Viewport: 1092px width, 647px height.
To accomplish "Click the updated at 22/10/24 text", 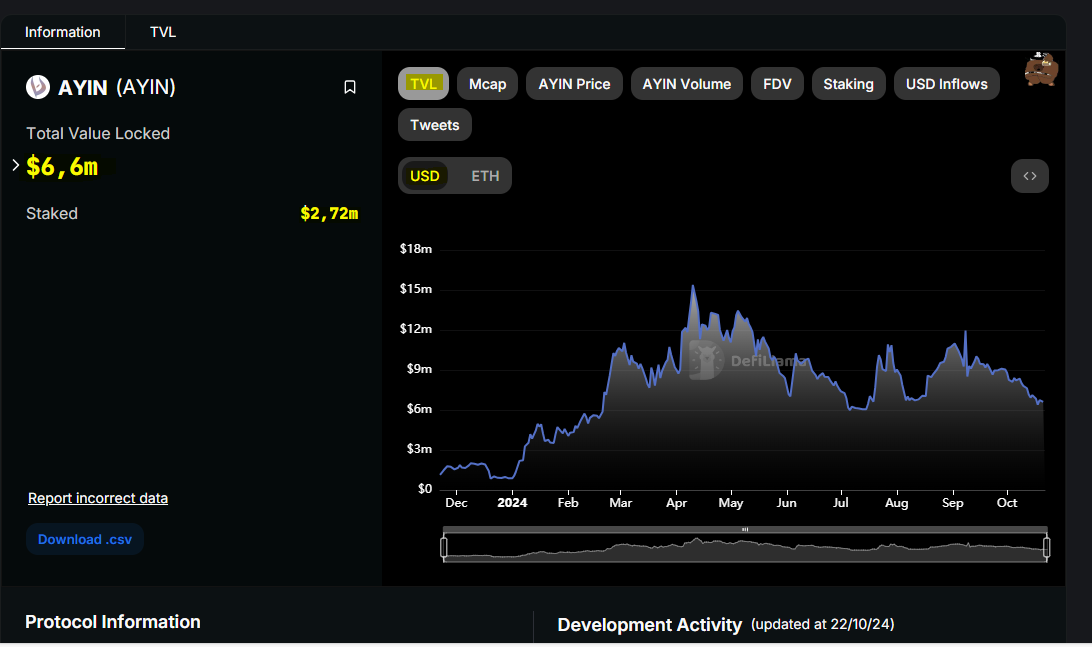I will coord(822,624).
